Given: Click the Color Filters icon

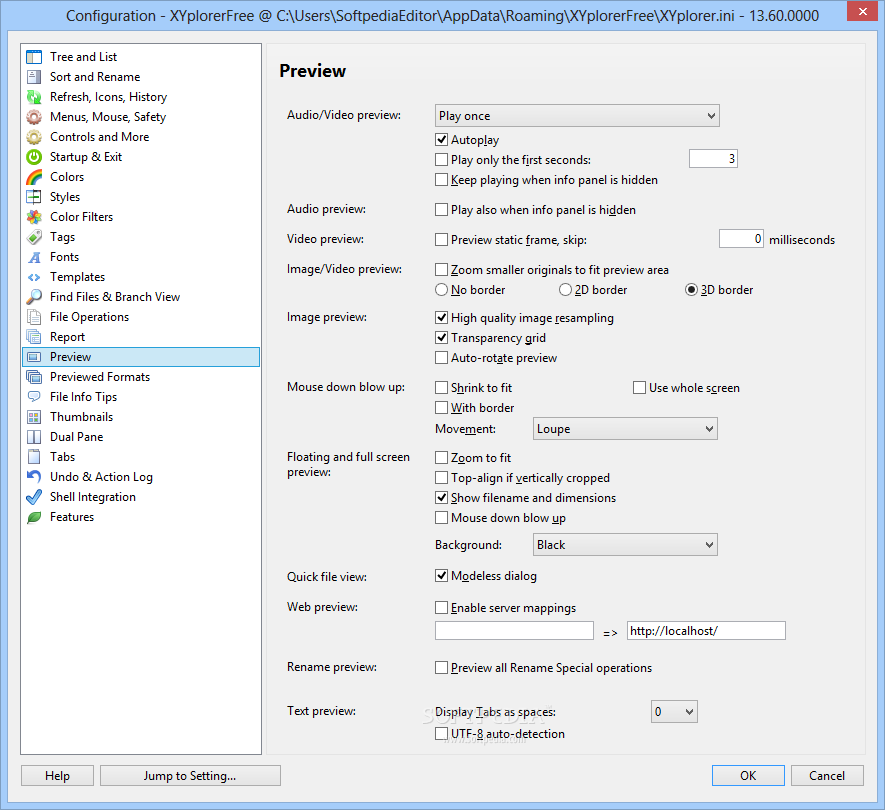Looking at the screenshot, I should 34,217.
